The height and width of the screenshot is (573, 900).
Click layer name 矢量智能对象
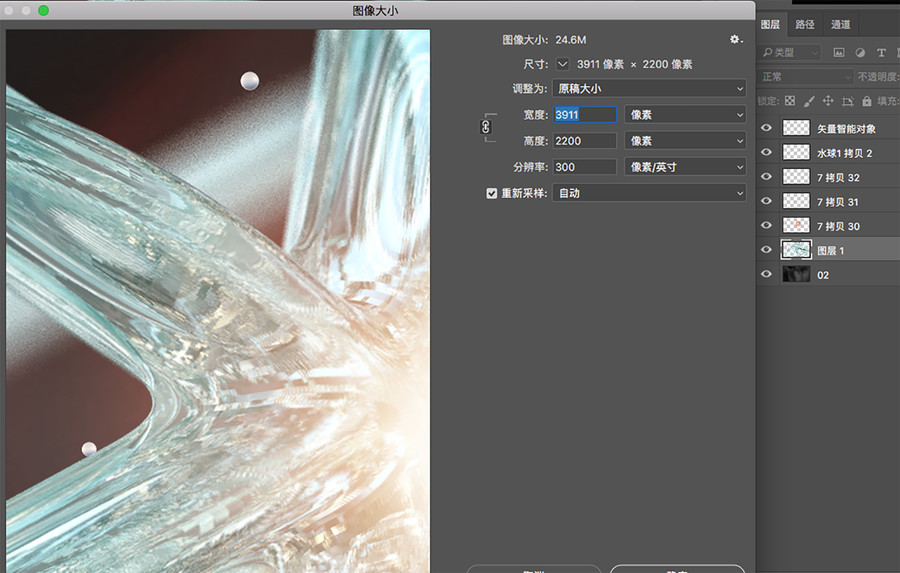(846, 129)
